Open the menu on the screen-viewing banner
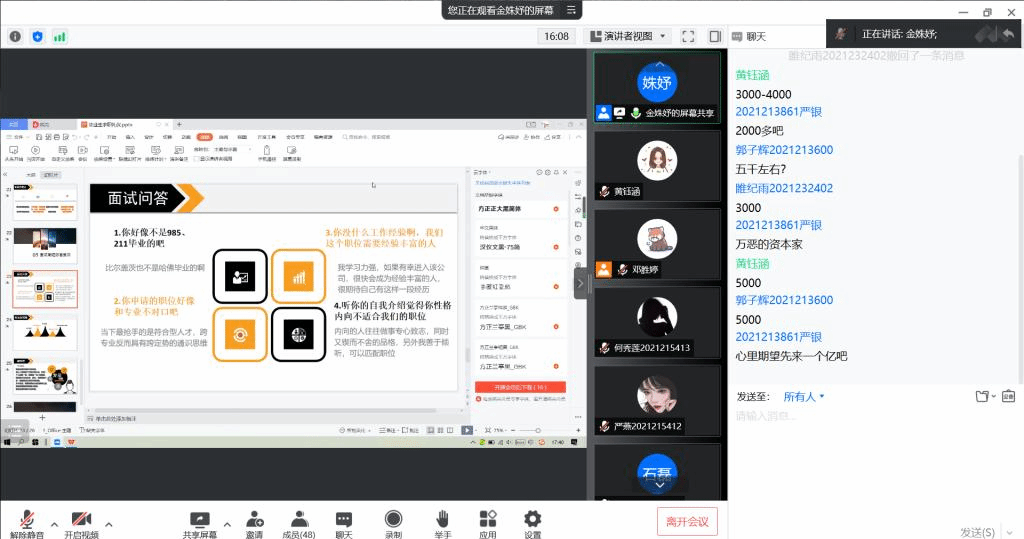1024x539 pixels. click(572, 9)
